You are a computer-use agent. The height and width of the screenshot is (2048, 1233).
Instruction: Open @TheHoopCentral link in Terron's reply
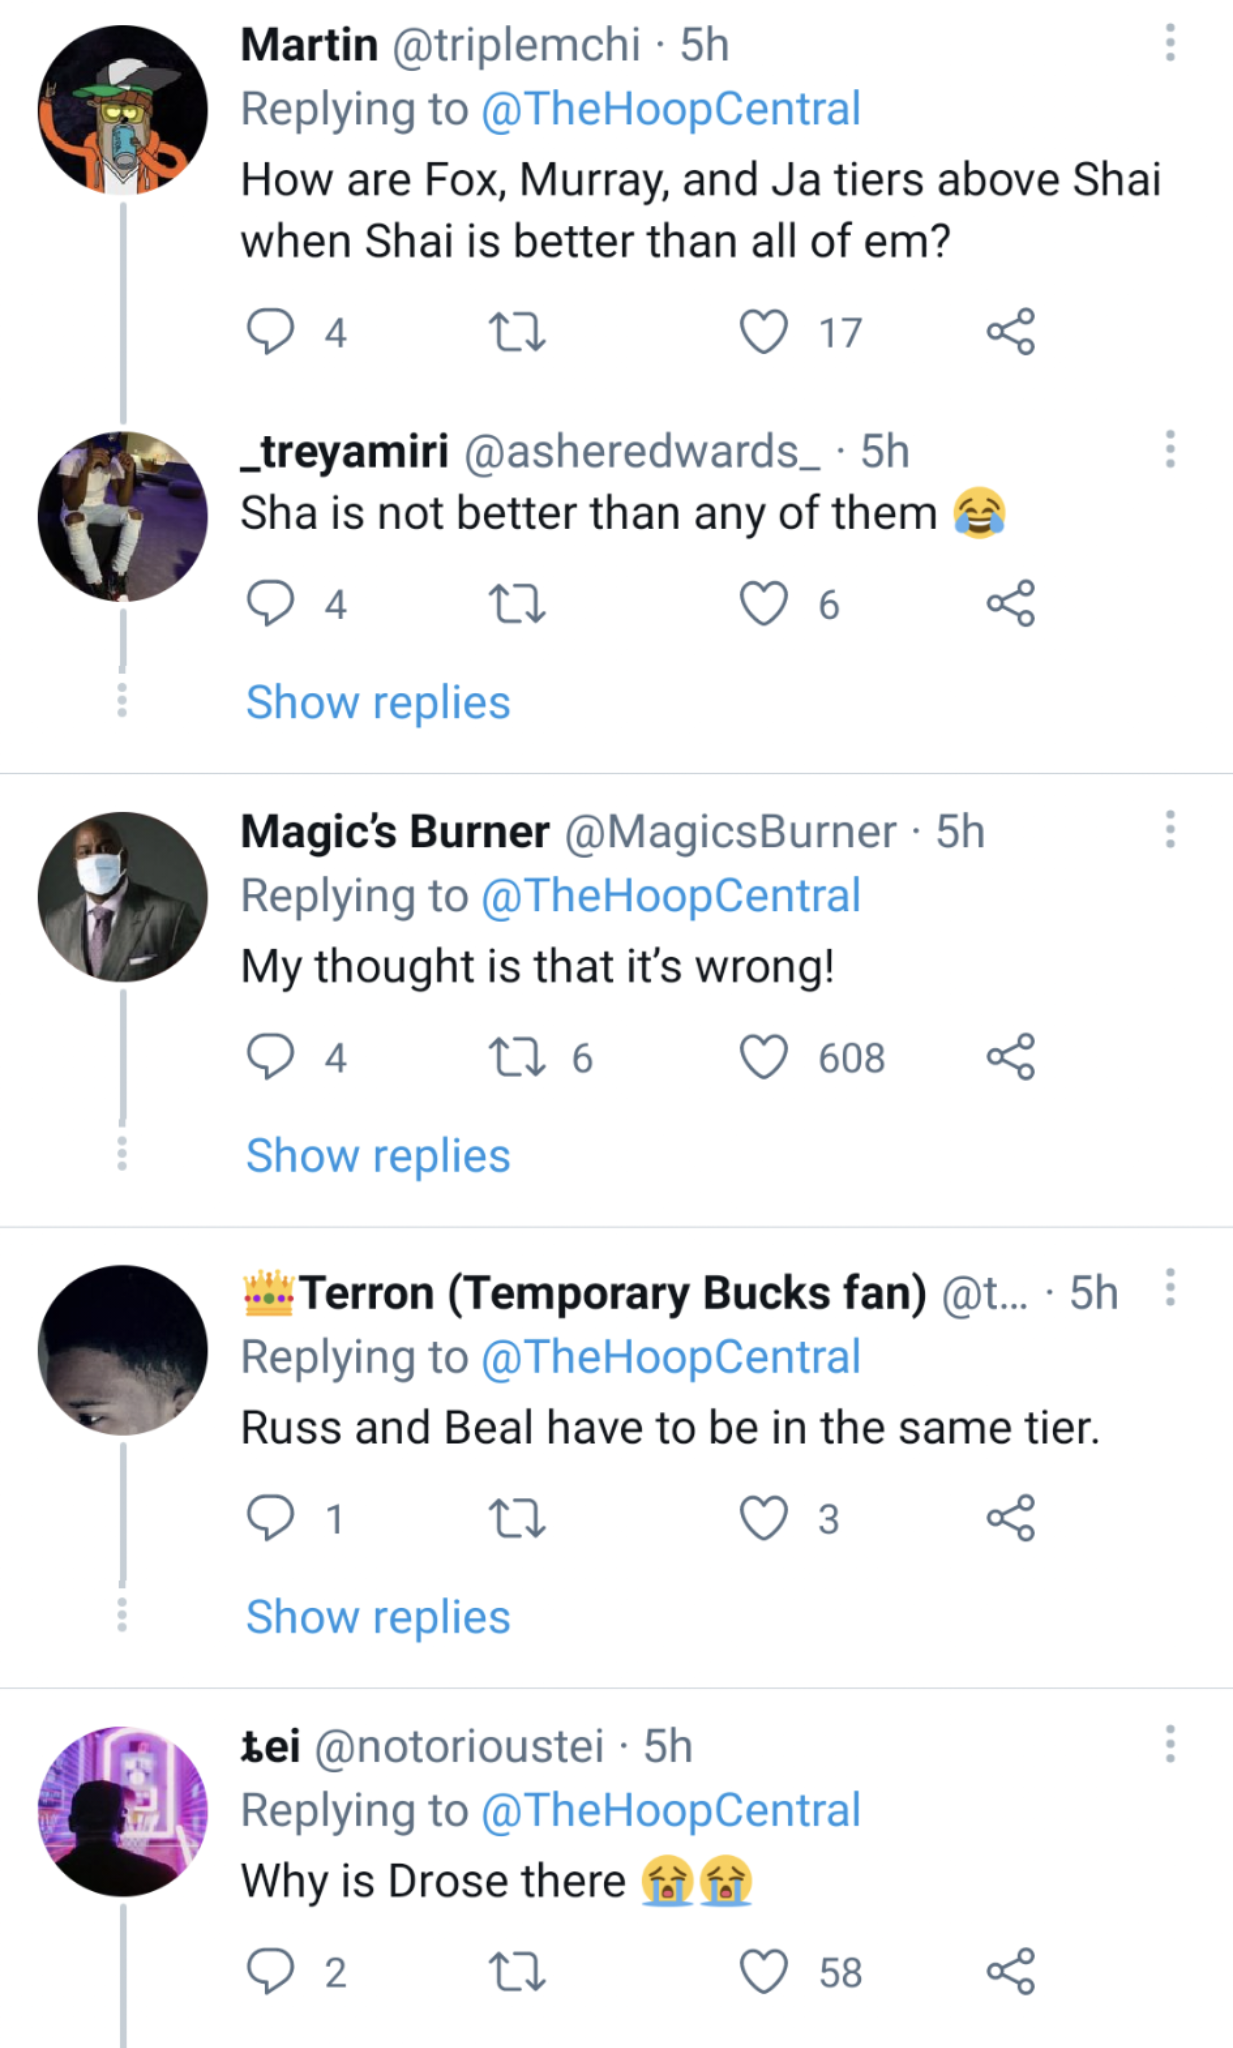(x=670, y=1358)
